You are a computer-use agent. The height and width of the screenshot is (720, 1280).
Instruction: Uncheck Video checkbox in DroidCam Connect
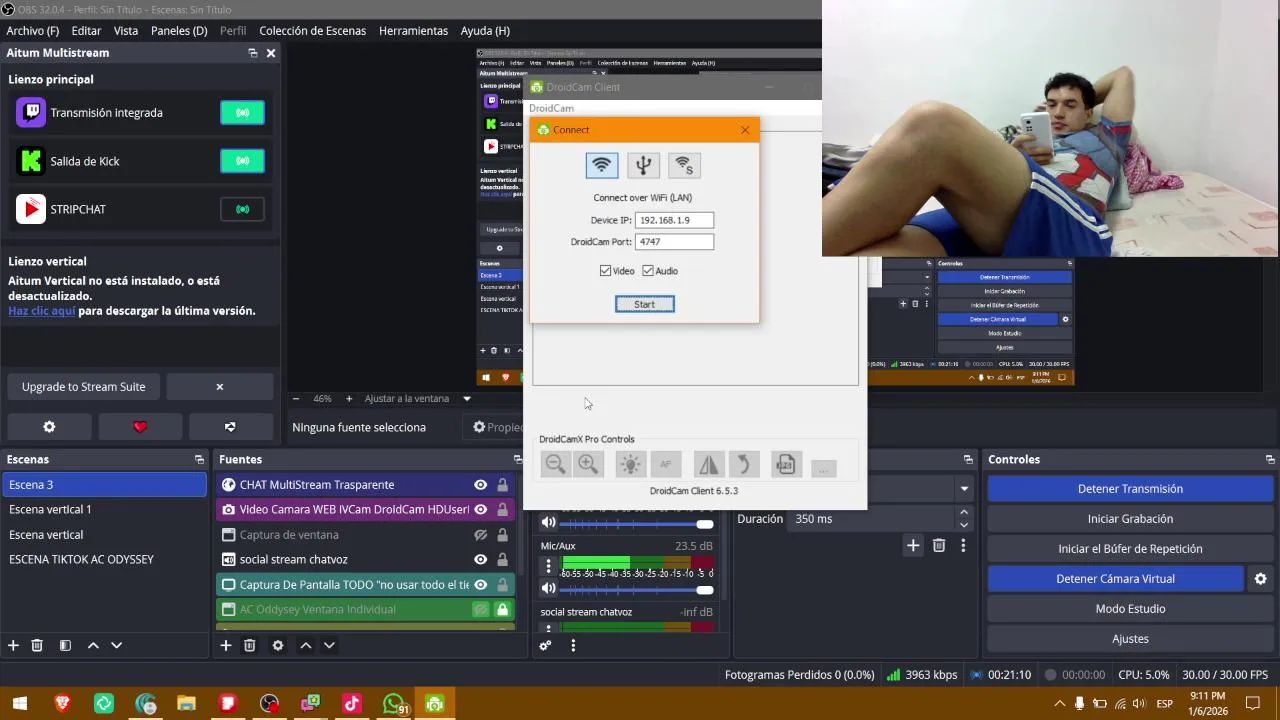[605, 271]
